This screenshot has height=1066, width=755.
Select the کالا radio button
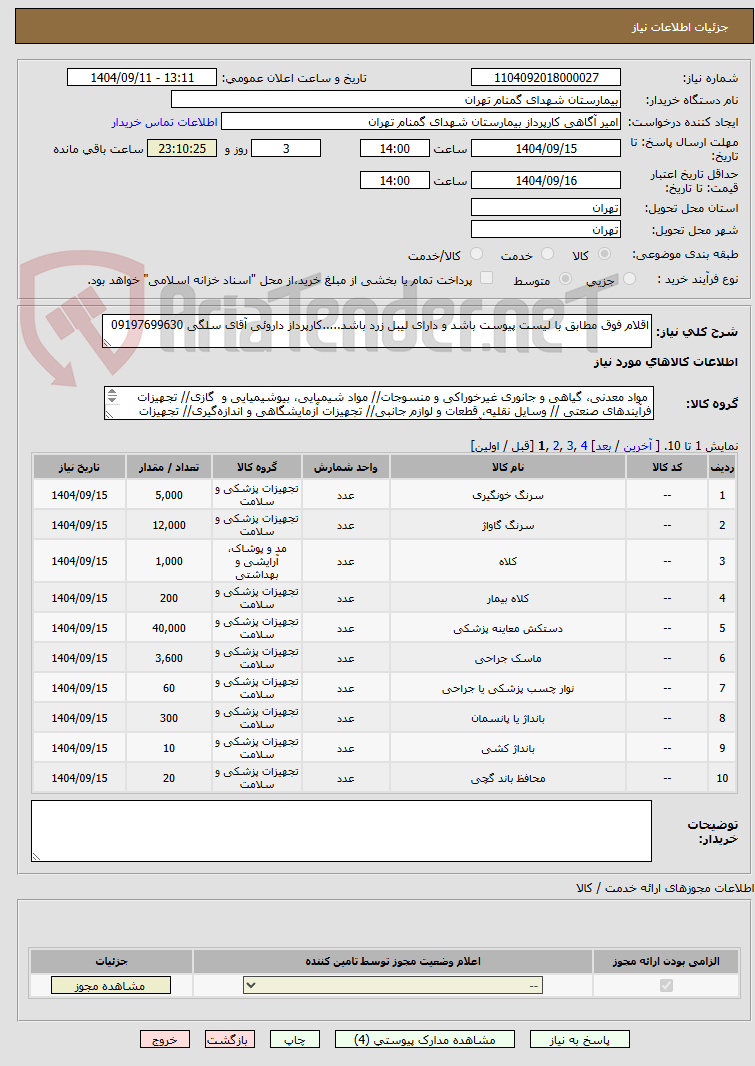point(603,254)
